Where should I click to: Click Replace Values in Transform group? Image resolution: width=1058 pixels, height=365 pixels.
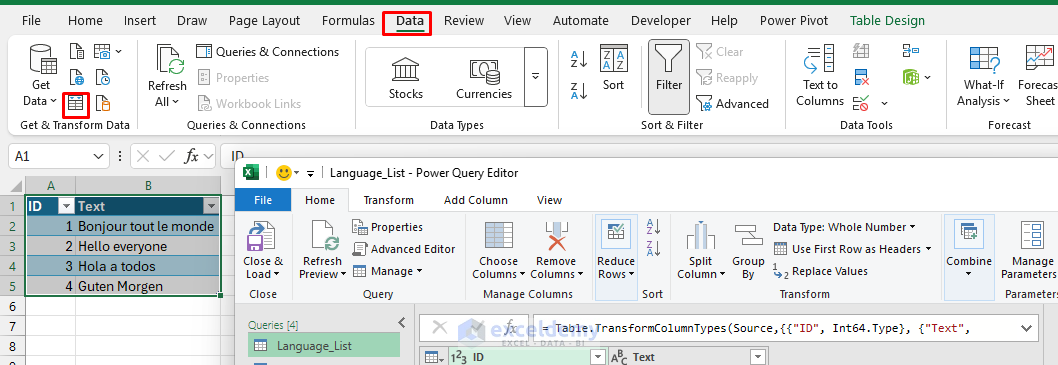820,271
